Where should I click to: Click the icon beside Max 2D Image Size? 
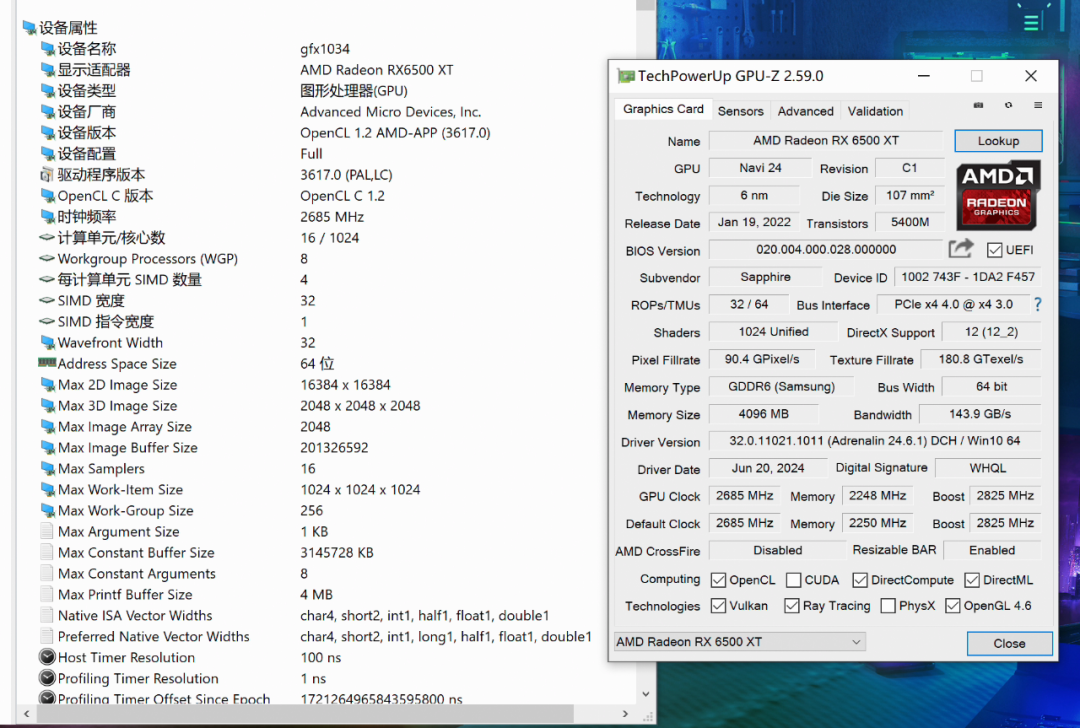point(48,385)
